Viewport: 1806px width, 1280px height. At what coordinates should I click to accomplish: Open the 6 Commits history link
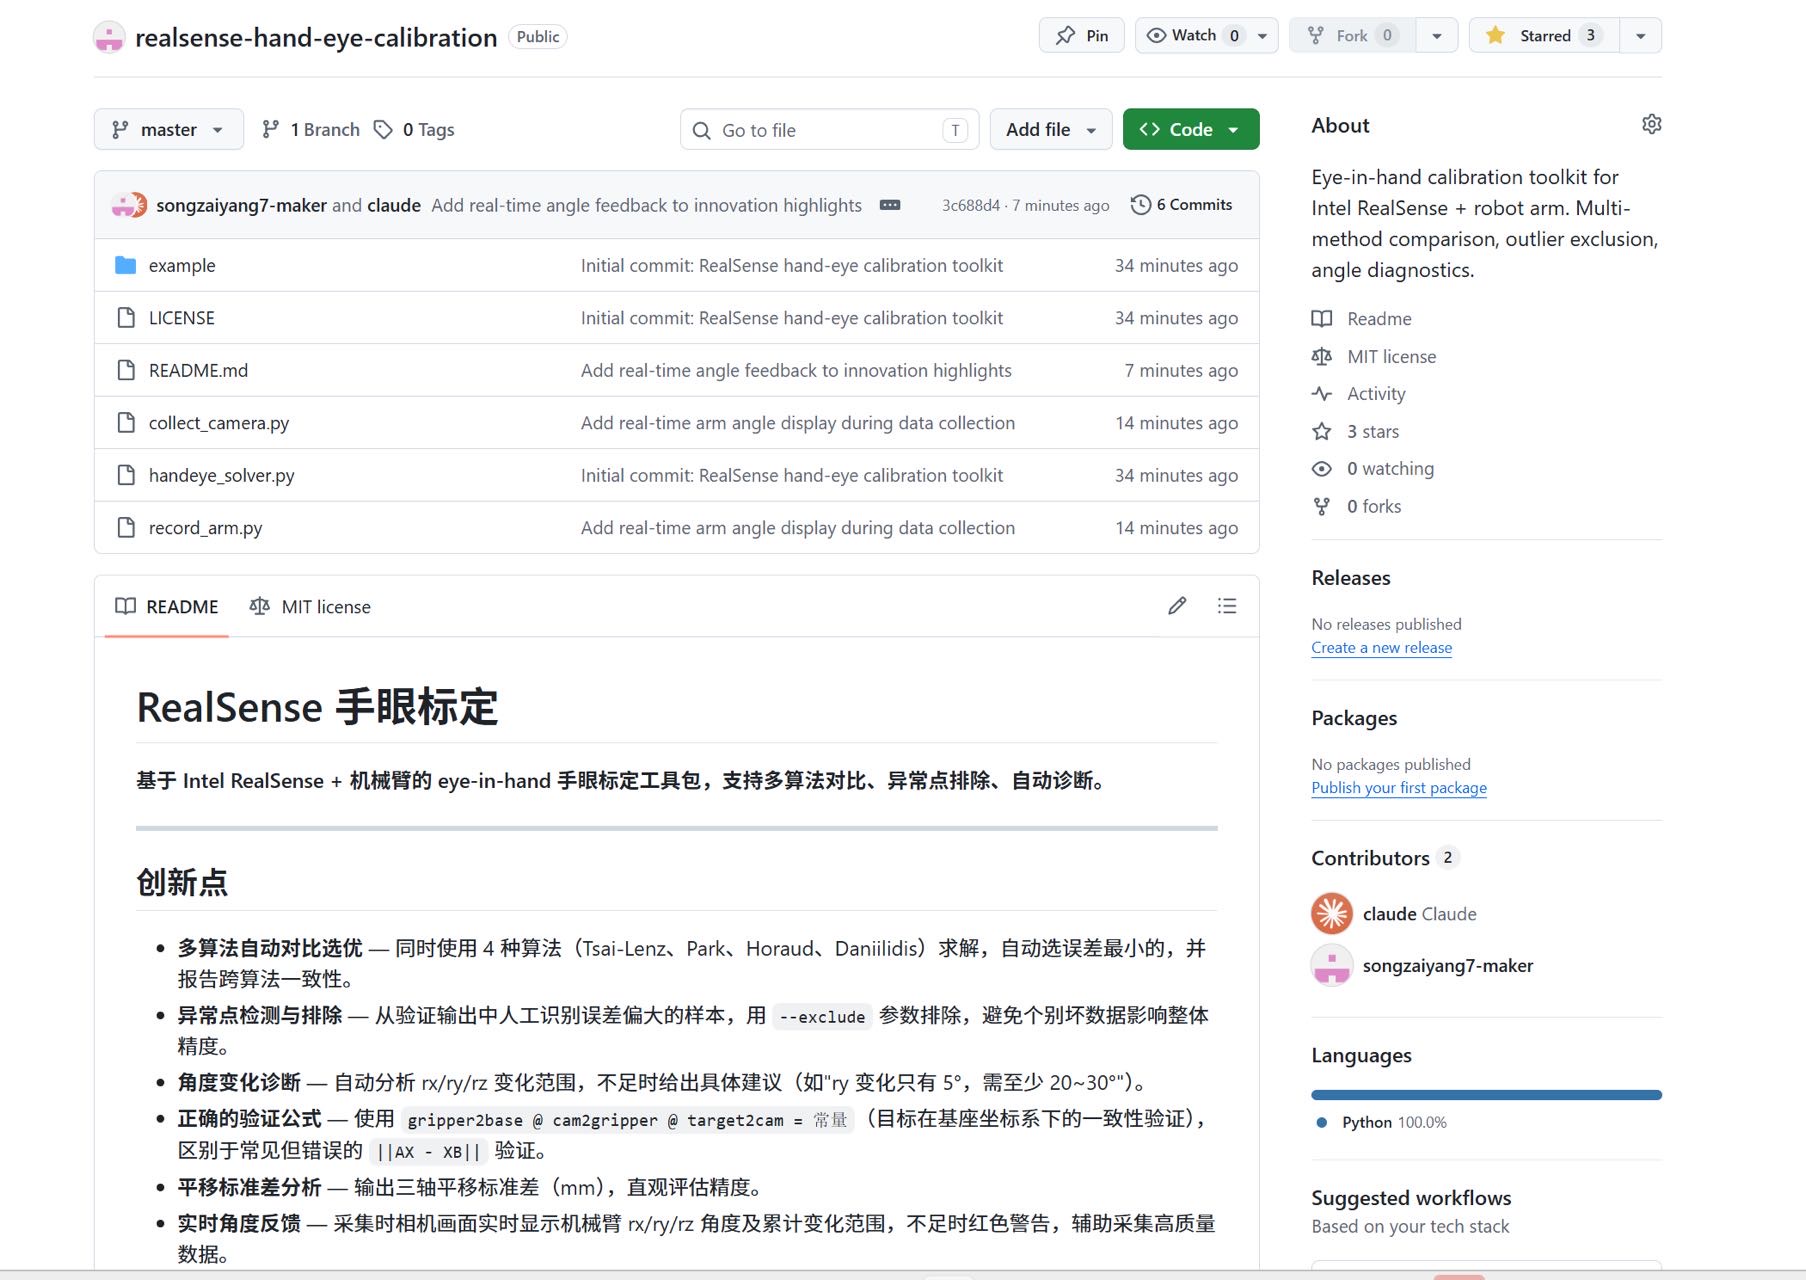pyautogui.click(x=1181, y=204)
